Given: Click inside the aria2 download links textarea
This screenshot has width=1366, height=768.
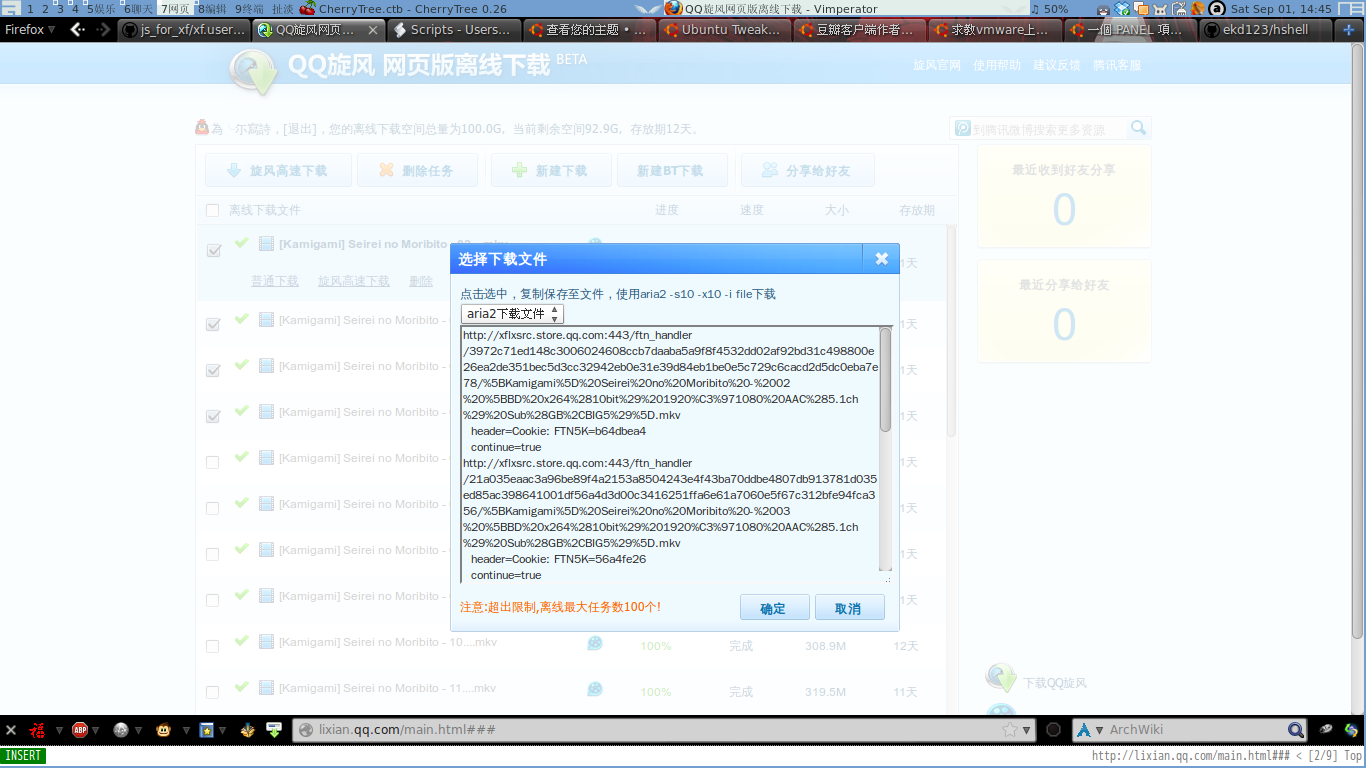Looking at the screenshot, I should (670, 454).
